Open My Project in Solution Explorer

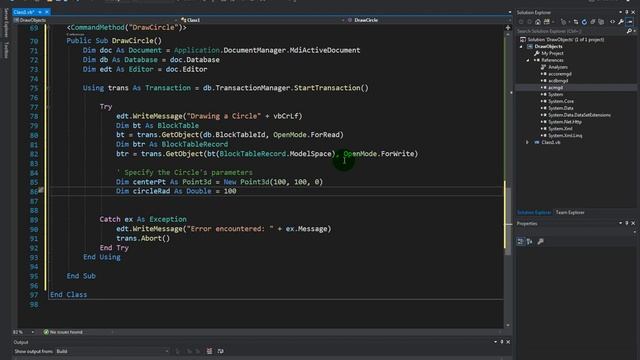click(552, 53)
